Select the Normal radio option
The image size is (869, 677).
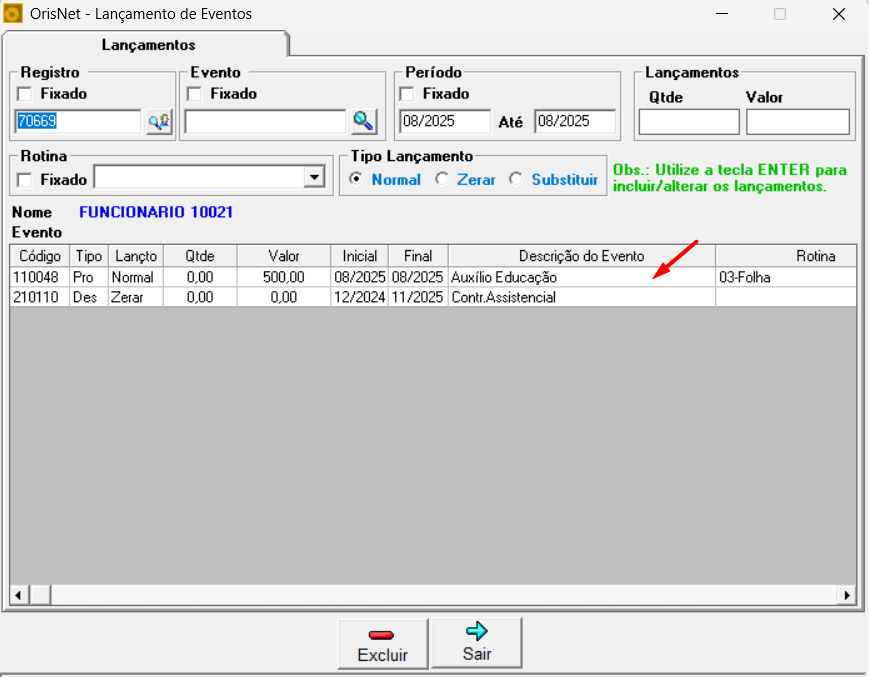tap(355, 180)
